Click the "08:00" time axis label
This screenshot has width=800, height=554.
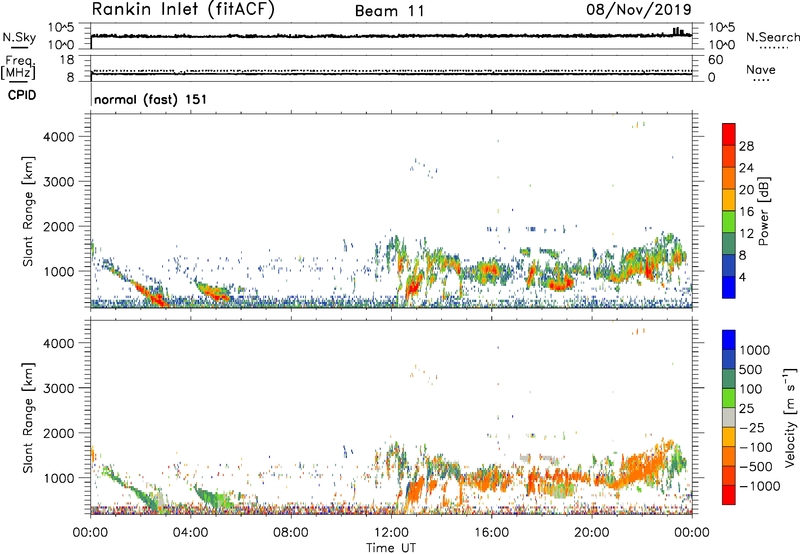click(x=291, y=533)
